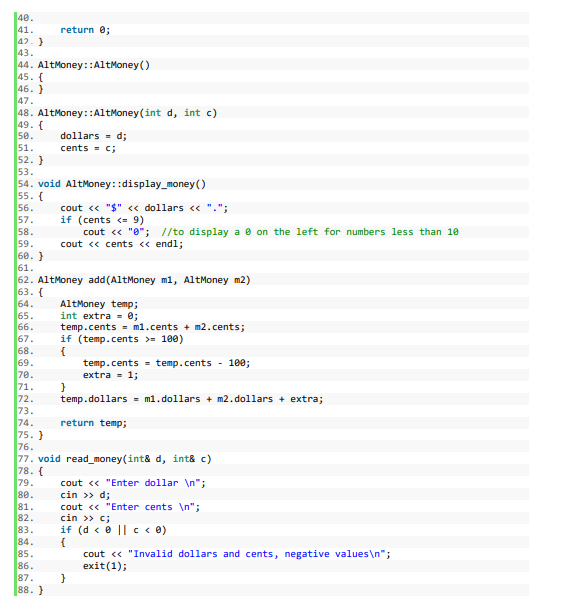Viewport: 569px width, 613px height.
Task: Click the 'return temp;' statement
Action: [x=93, y=423]
